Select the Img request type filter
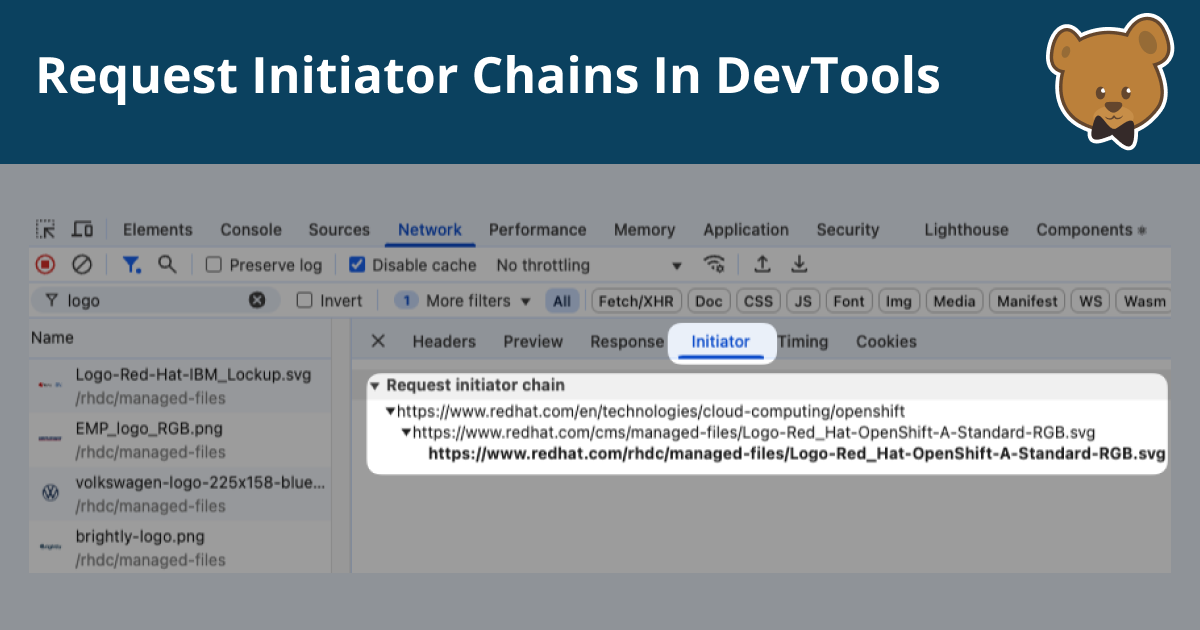The height and width of the screenshot is (630, 1200). [x=898, y=300]
